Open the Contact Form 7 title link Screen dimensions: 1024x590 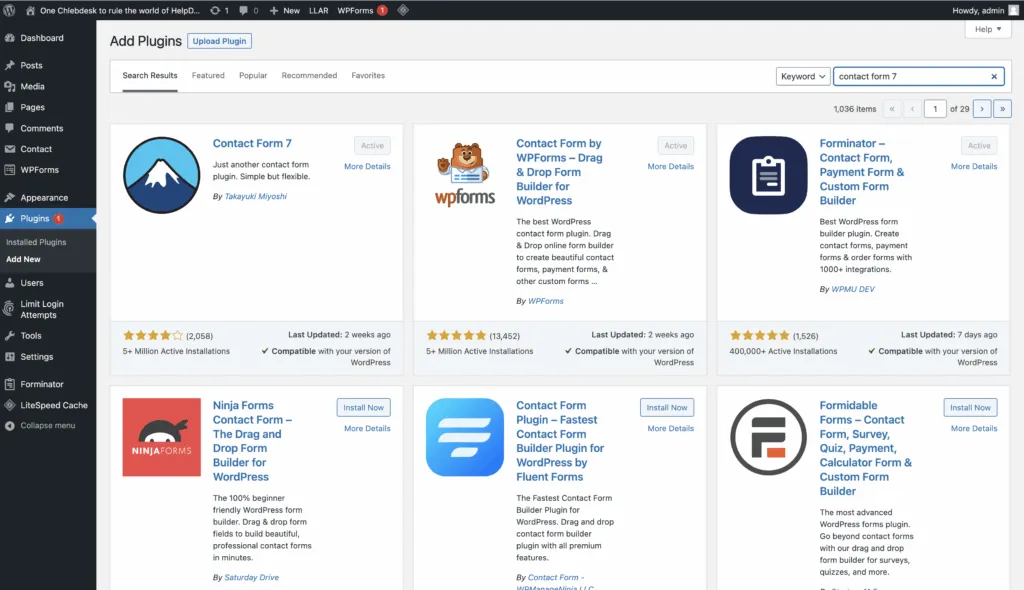point(252,143)
